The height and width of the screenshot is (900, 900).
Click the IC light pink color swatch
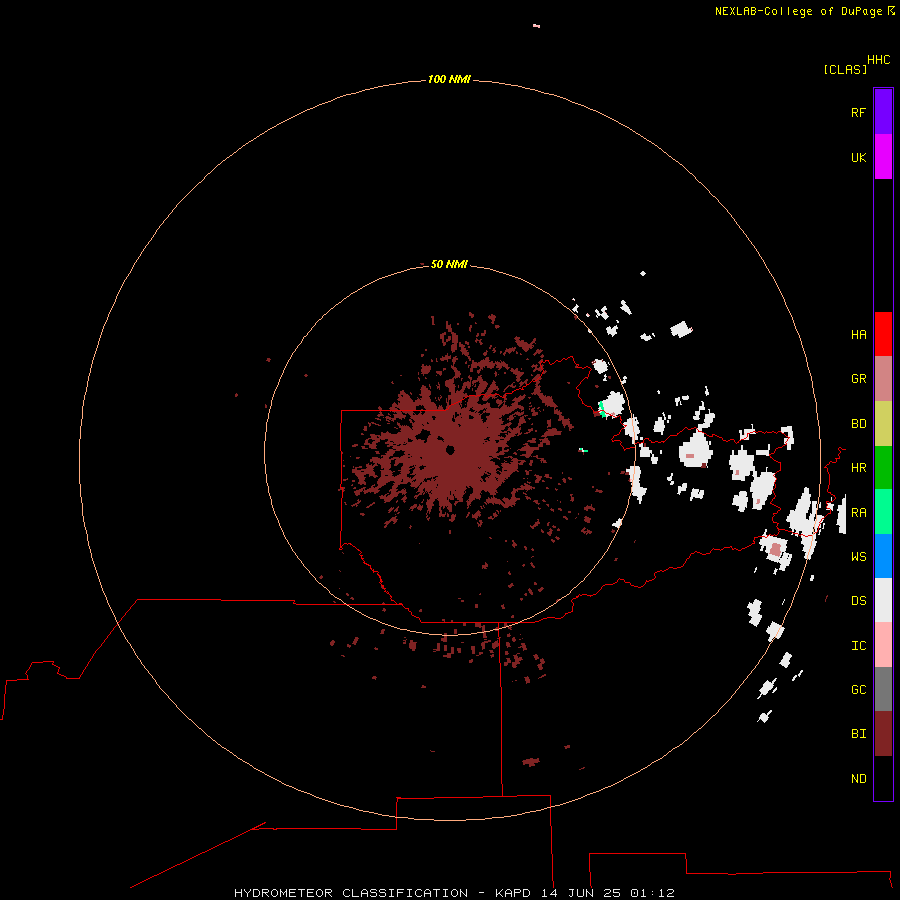click(x=883, y=645)
